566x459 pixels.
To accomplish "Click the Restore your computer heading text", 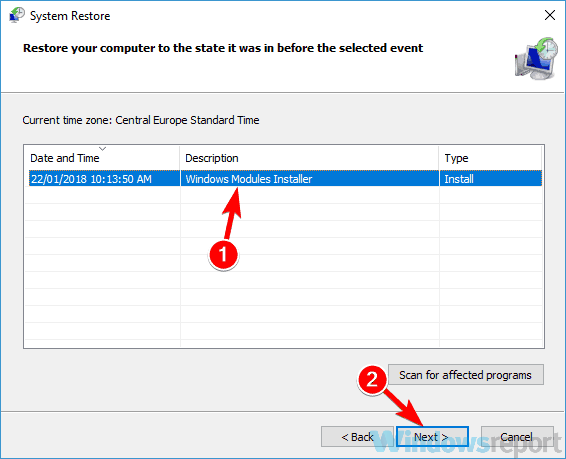I will click(223, 48).
